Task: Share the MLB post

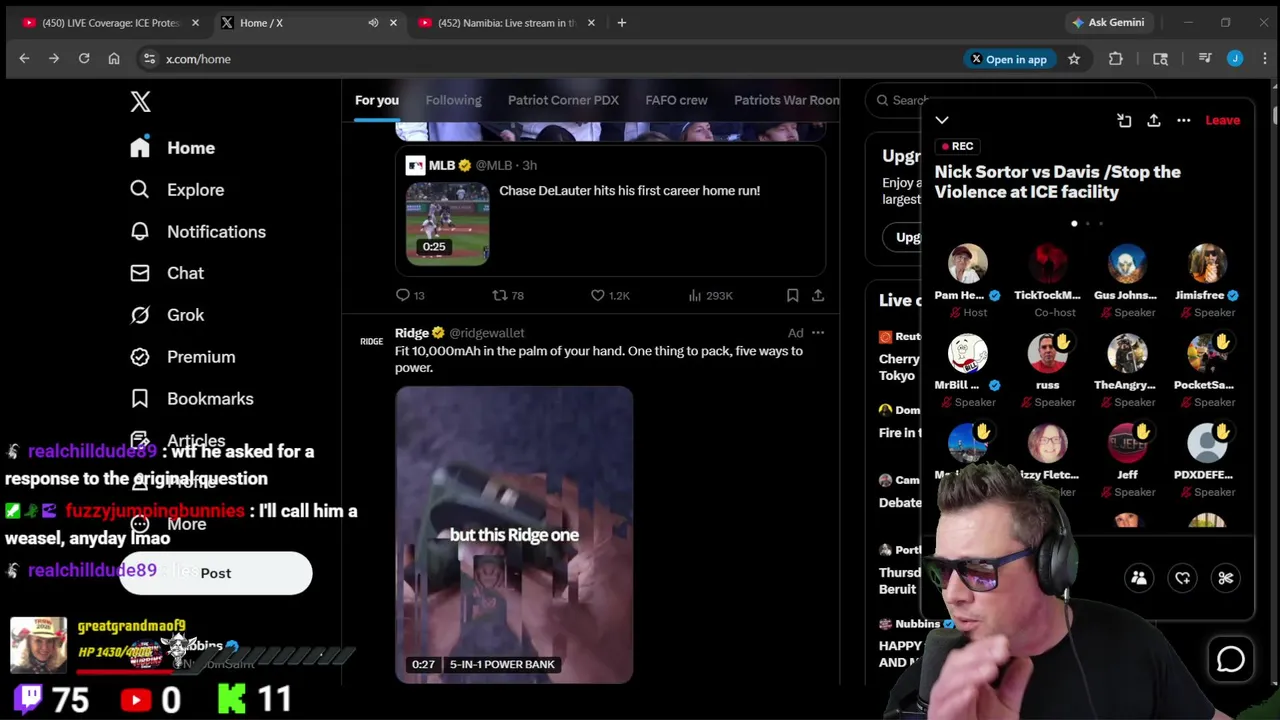Action: [x=818, y=295]
